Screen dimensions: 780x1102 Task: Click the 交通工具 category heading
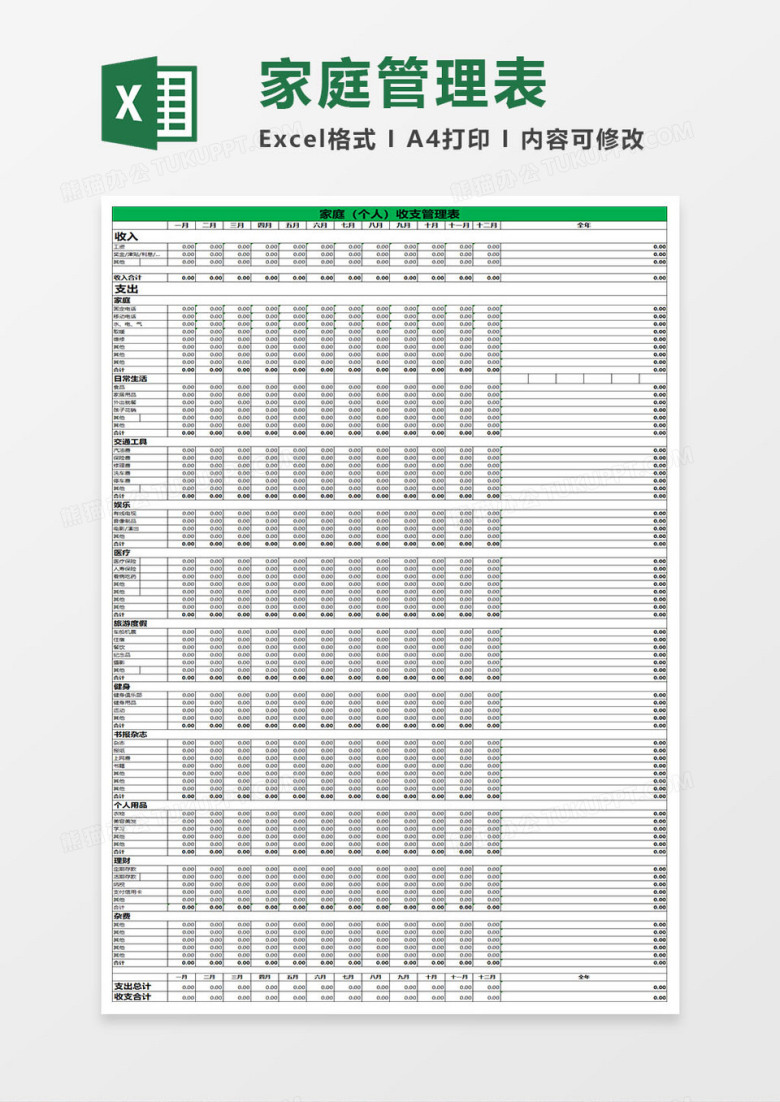[131, 442]
